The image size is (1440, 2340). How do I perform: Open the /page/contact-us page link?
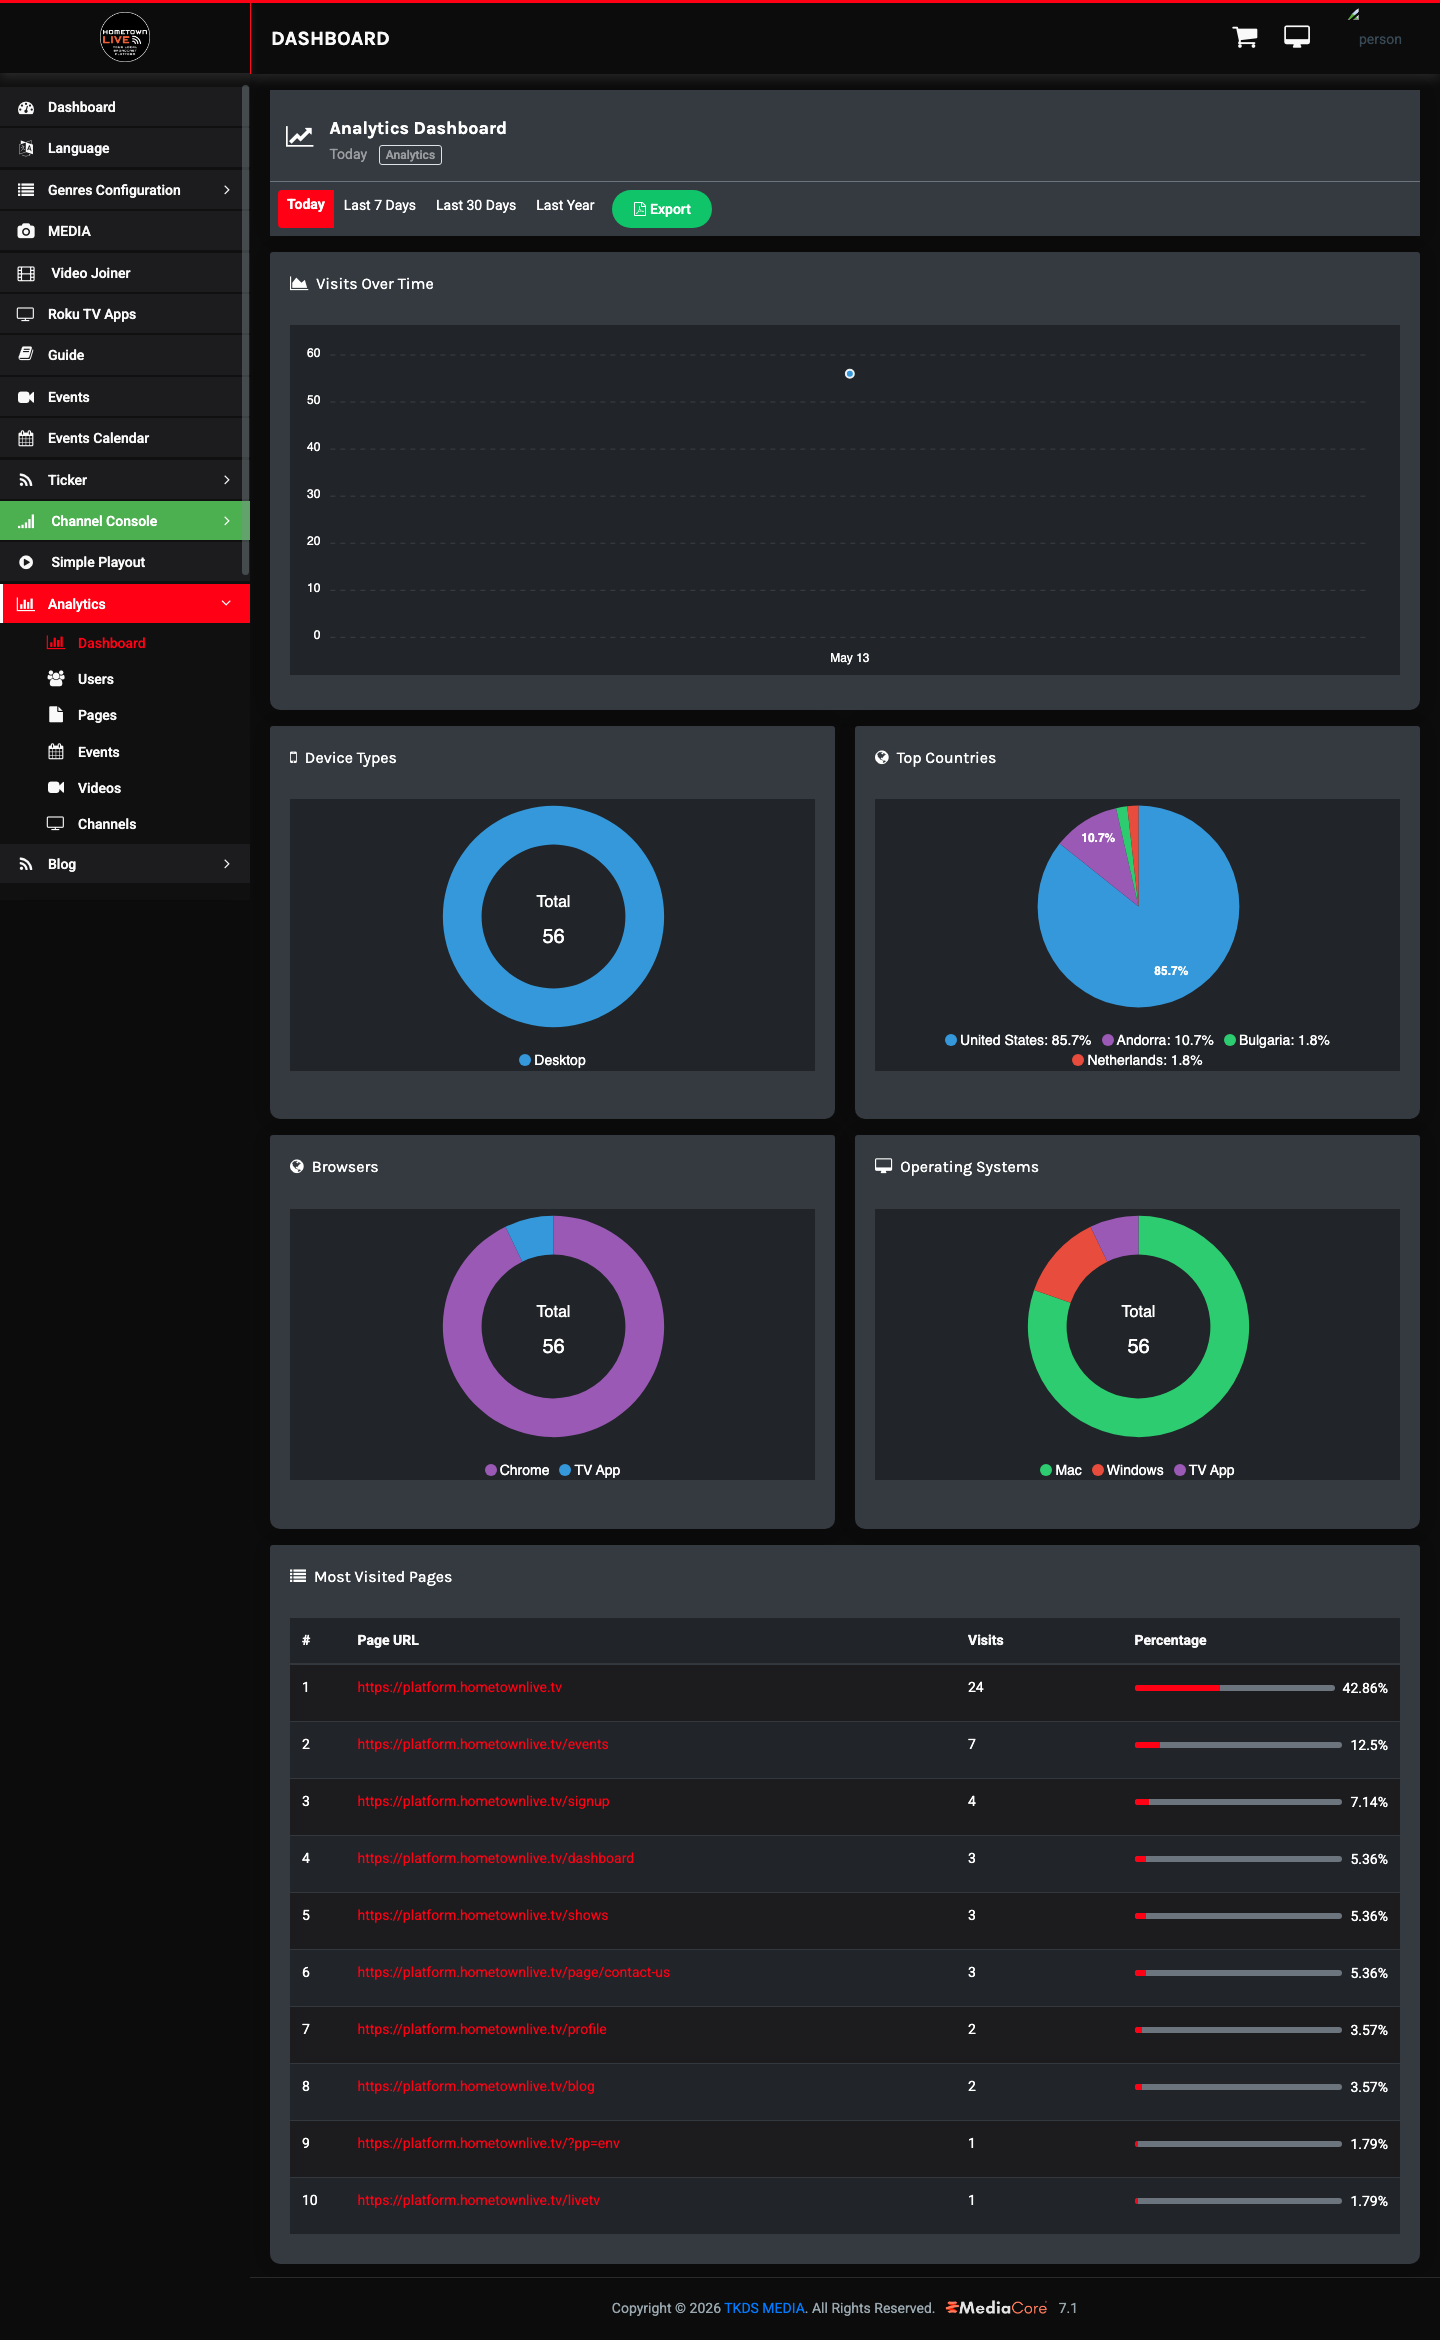[514, 1972]
